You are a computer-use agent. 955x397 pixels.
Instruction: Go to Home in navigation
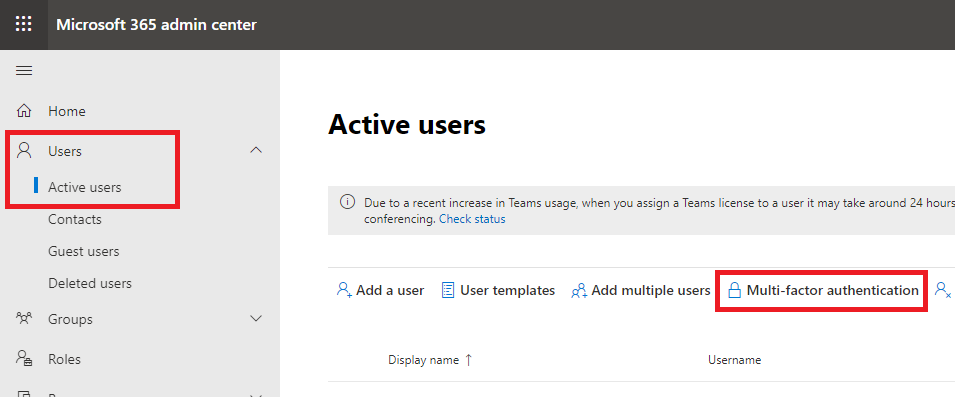point(67,111)
